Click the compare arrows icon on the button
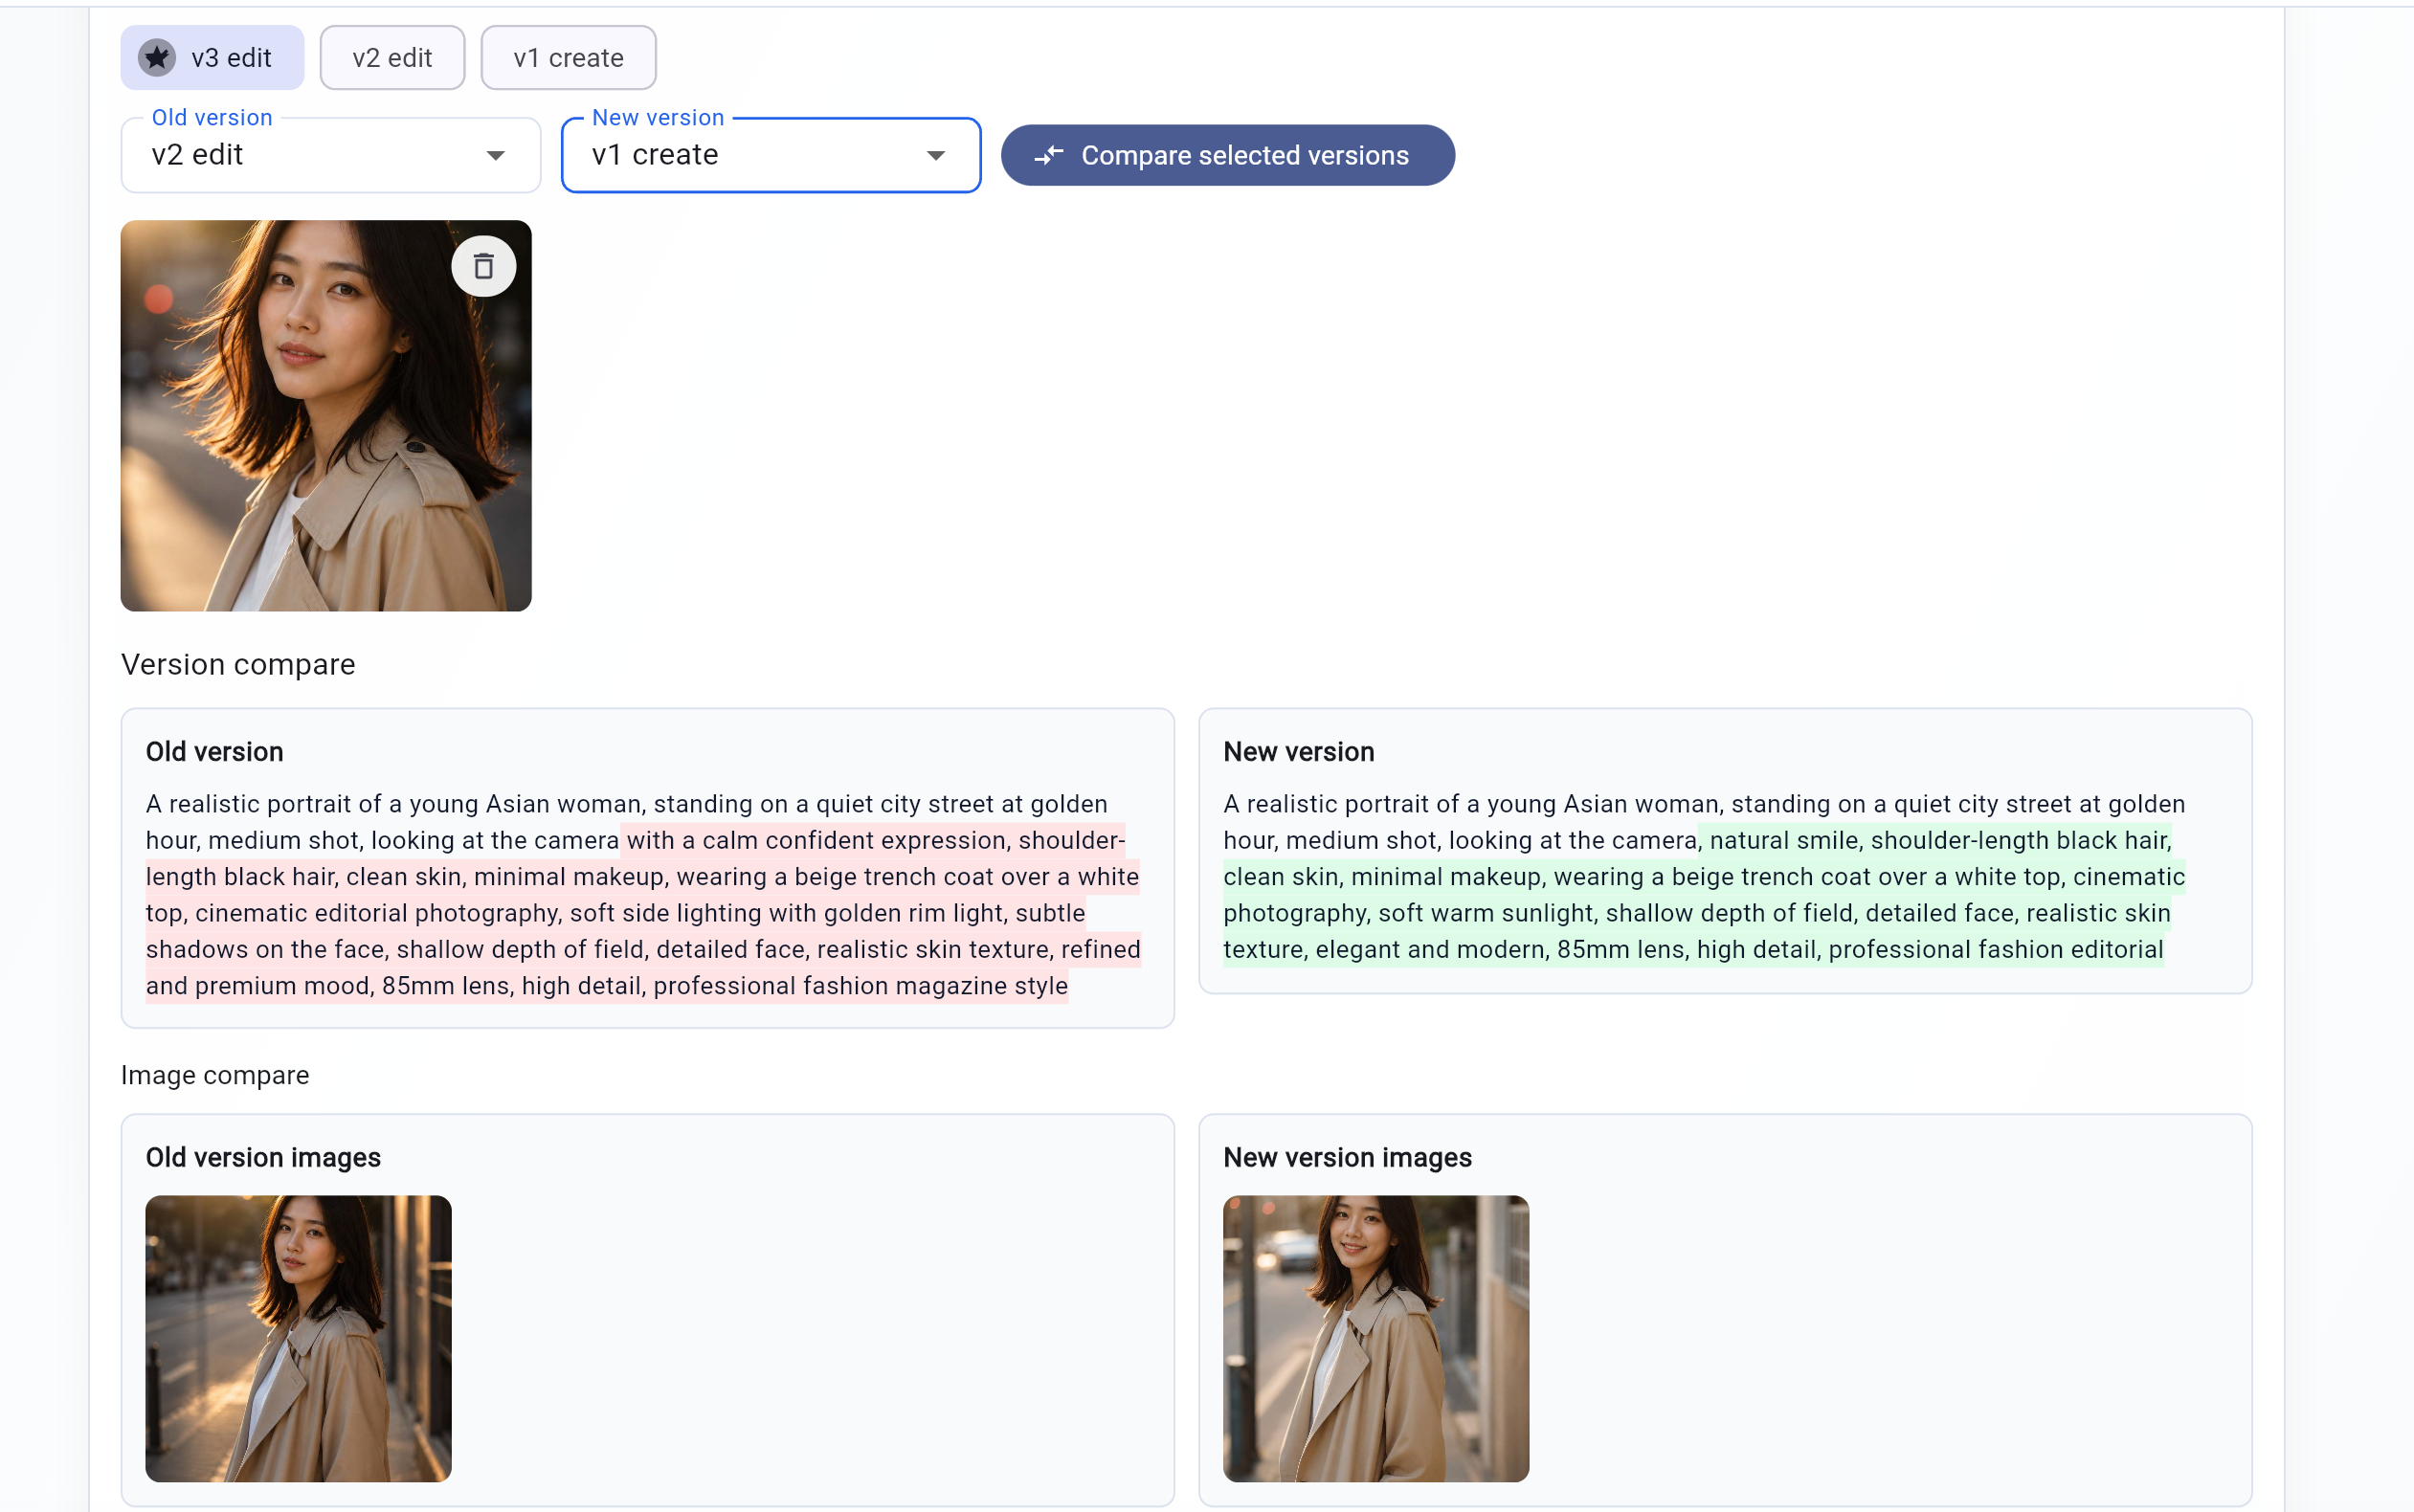 coord(1049,156)
